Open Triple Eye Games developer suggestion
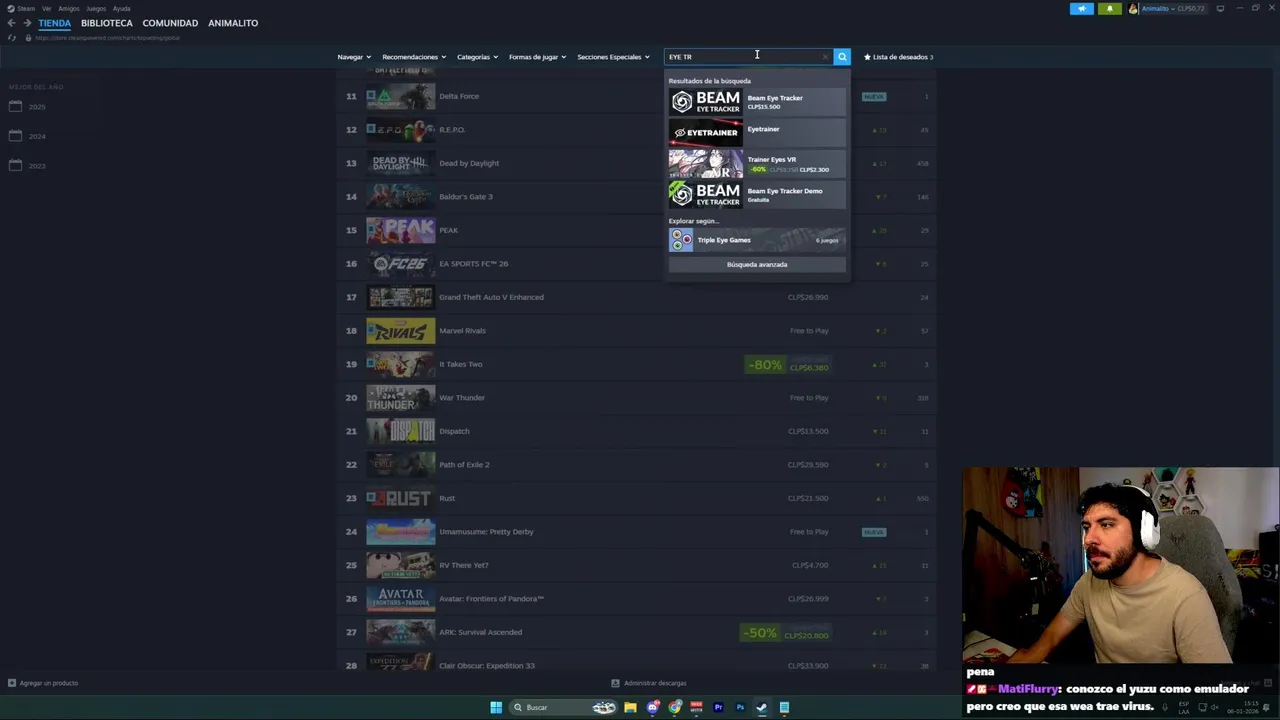This screenshot has width=1280, height=720. coord(757,240)
